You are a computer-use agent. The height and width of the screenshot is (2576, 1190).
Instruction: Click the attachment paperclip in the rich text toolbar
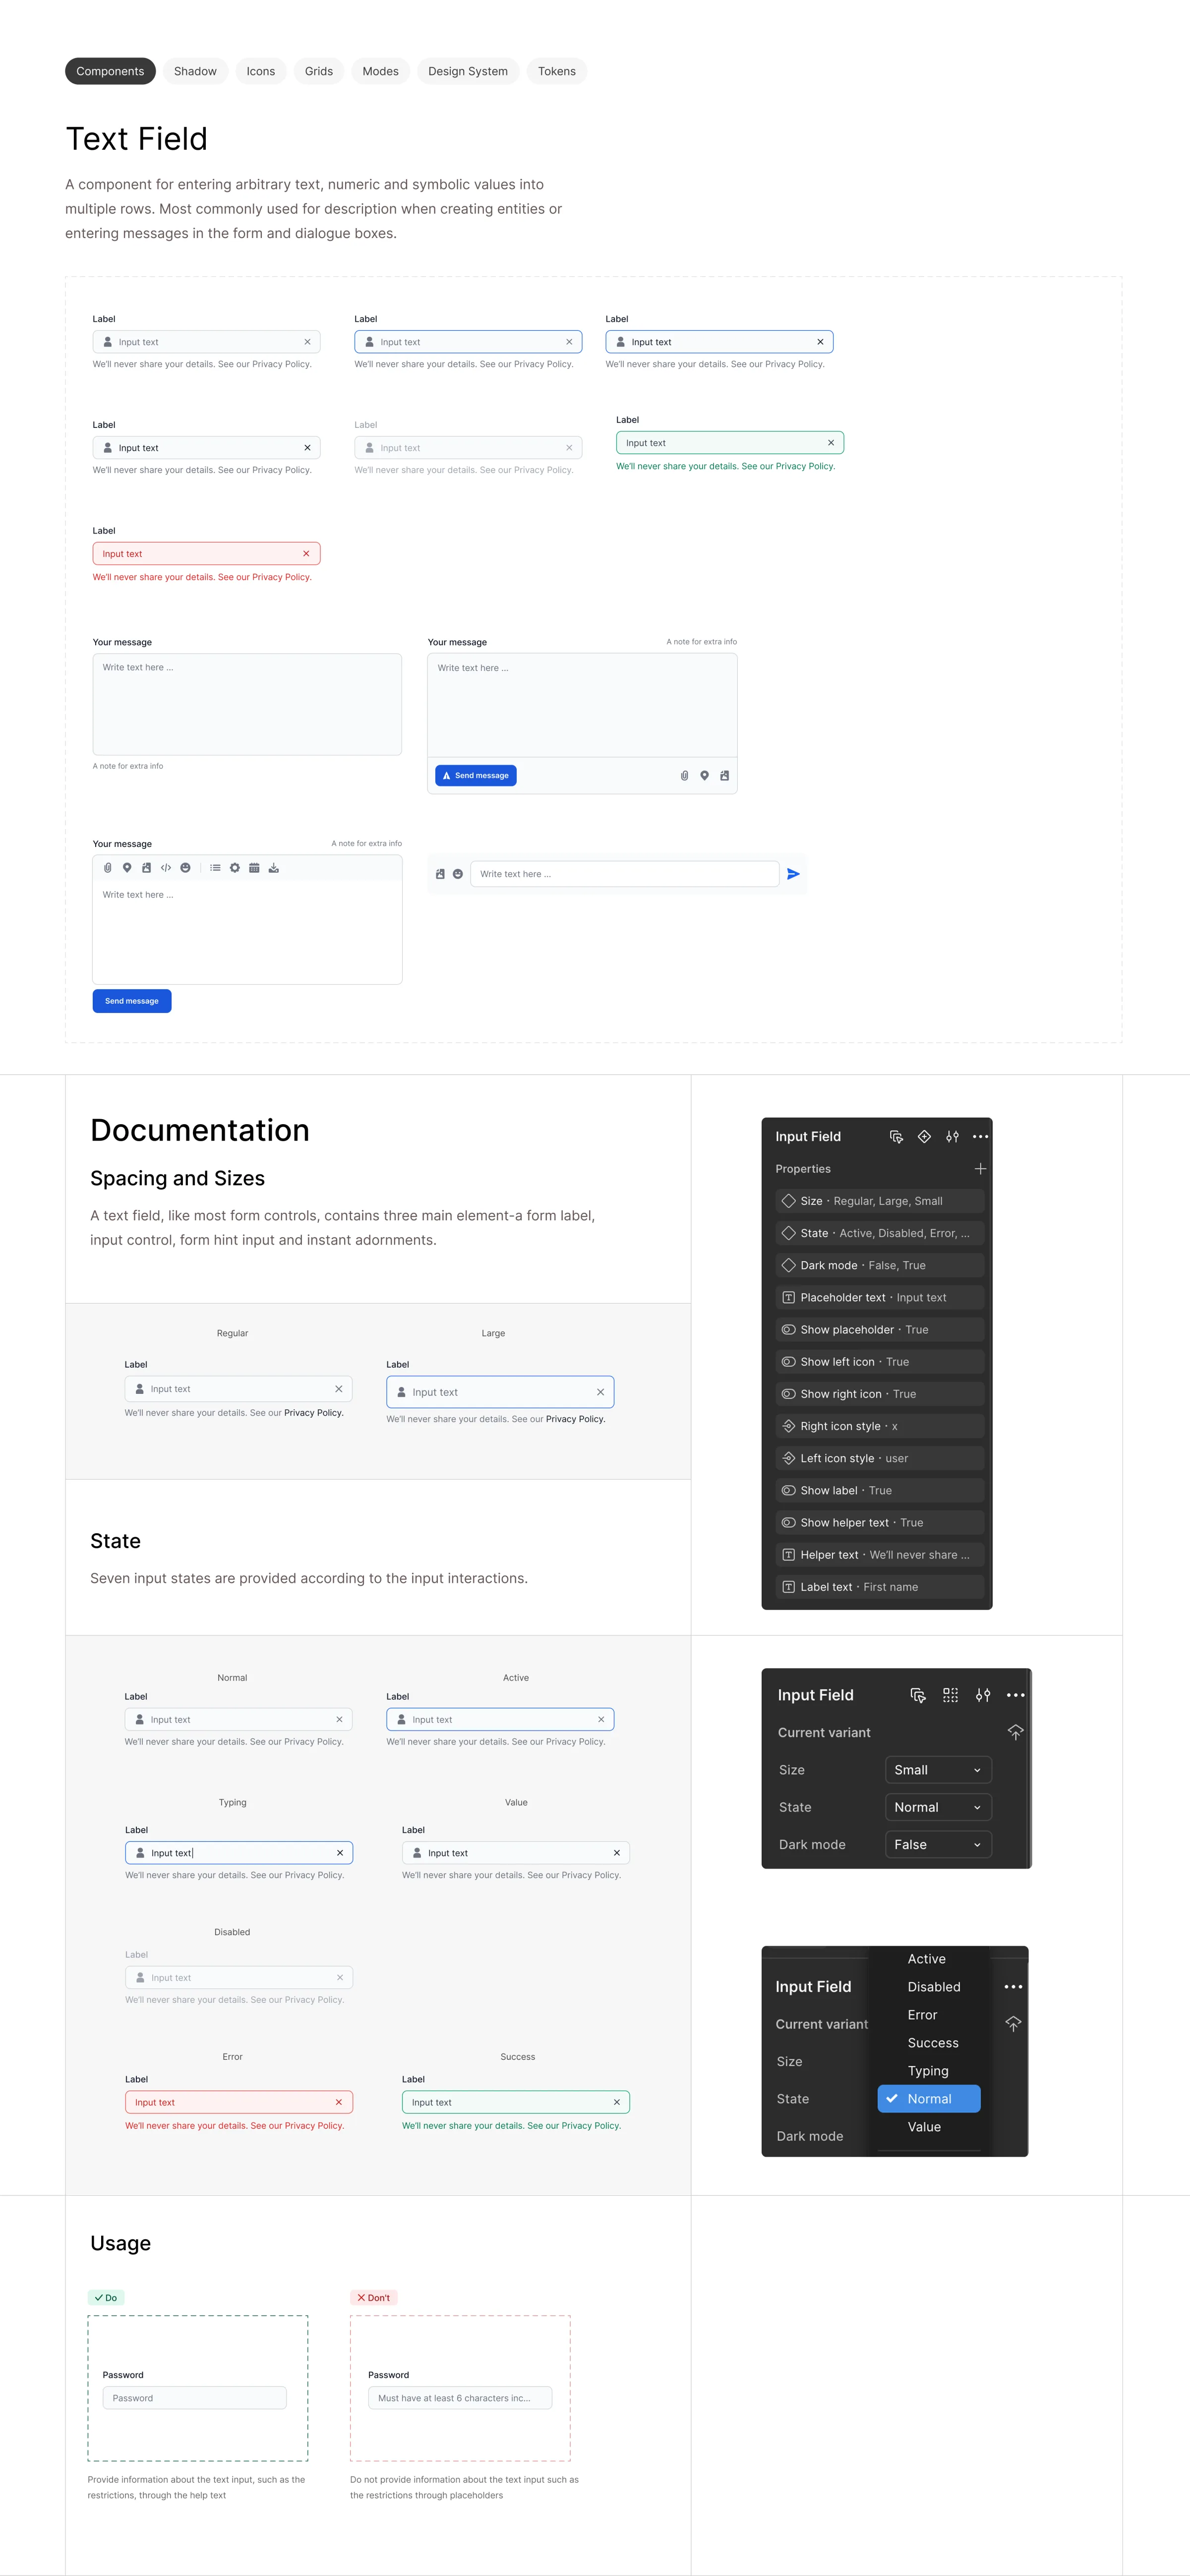pos(108,868)
